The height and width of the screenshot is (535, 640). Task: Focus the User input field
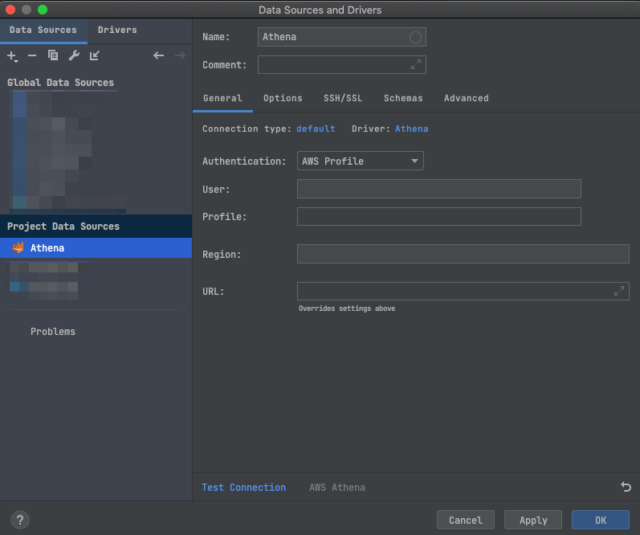click(x=439, y=189)
